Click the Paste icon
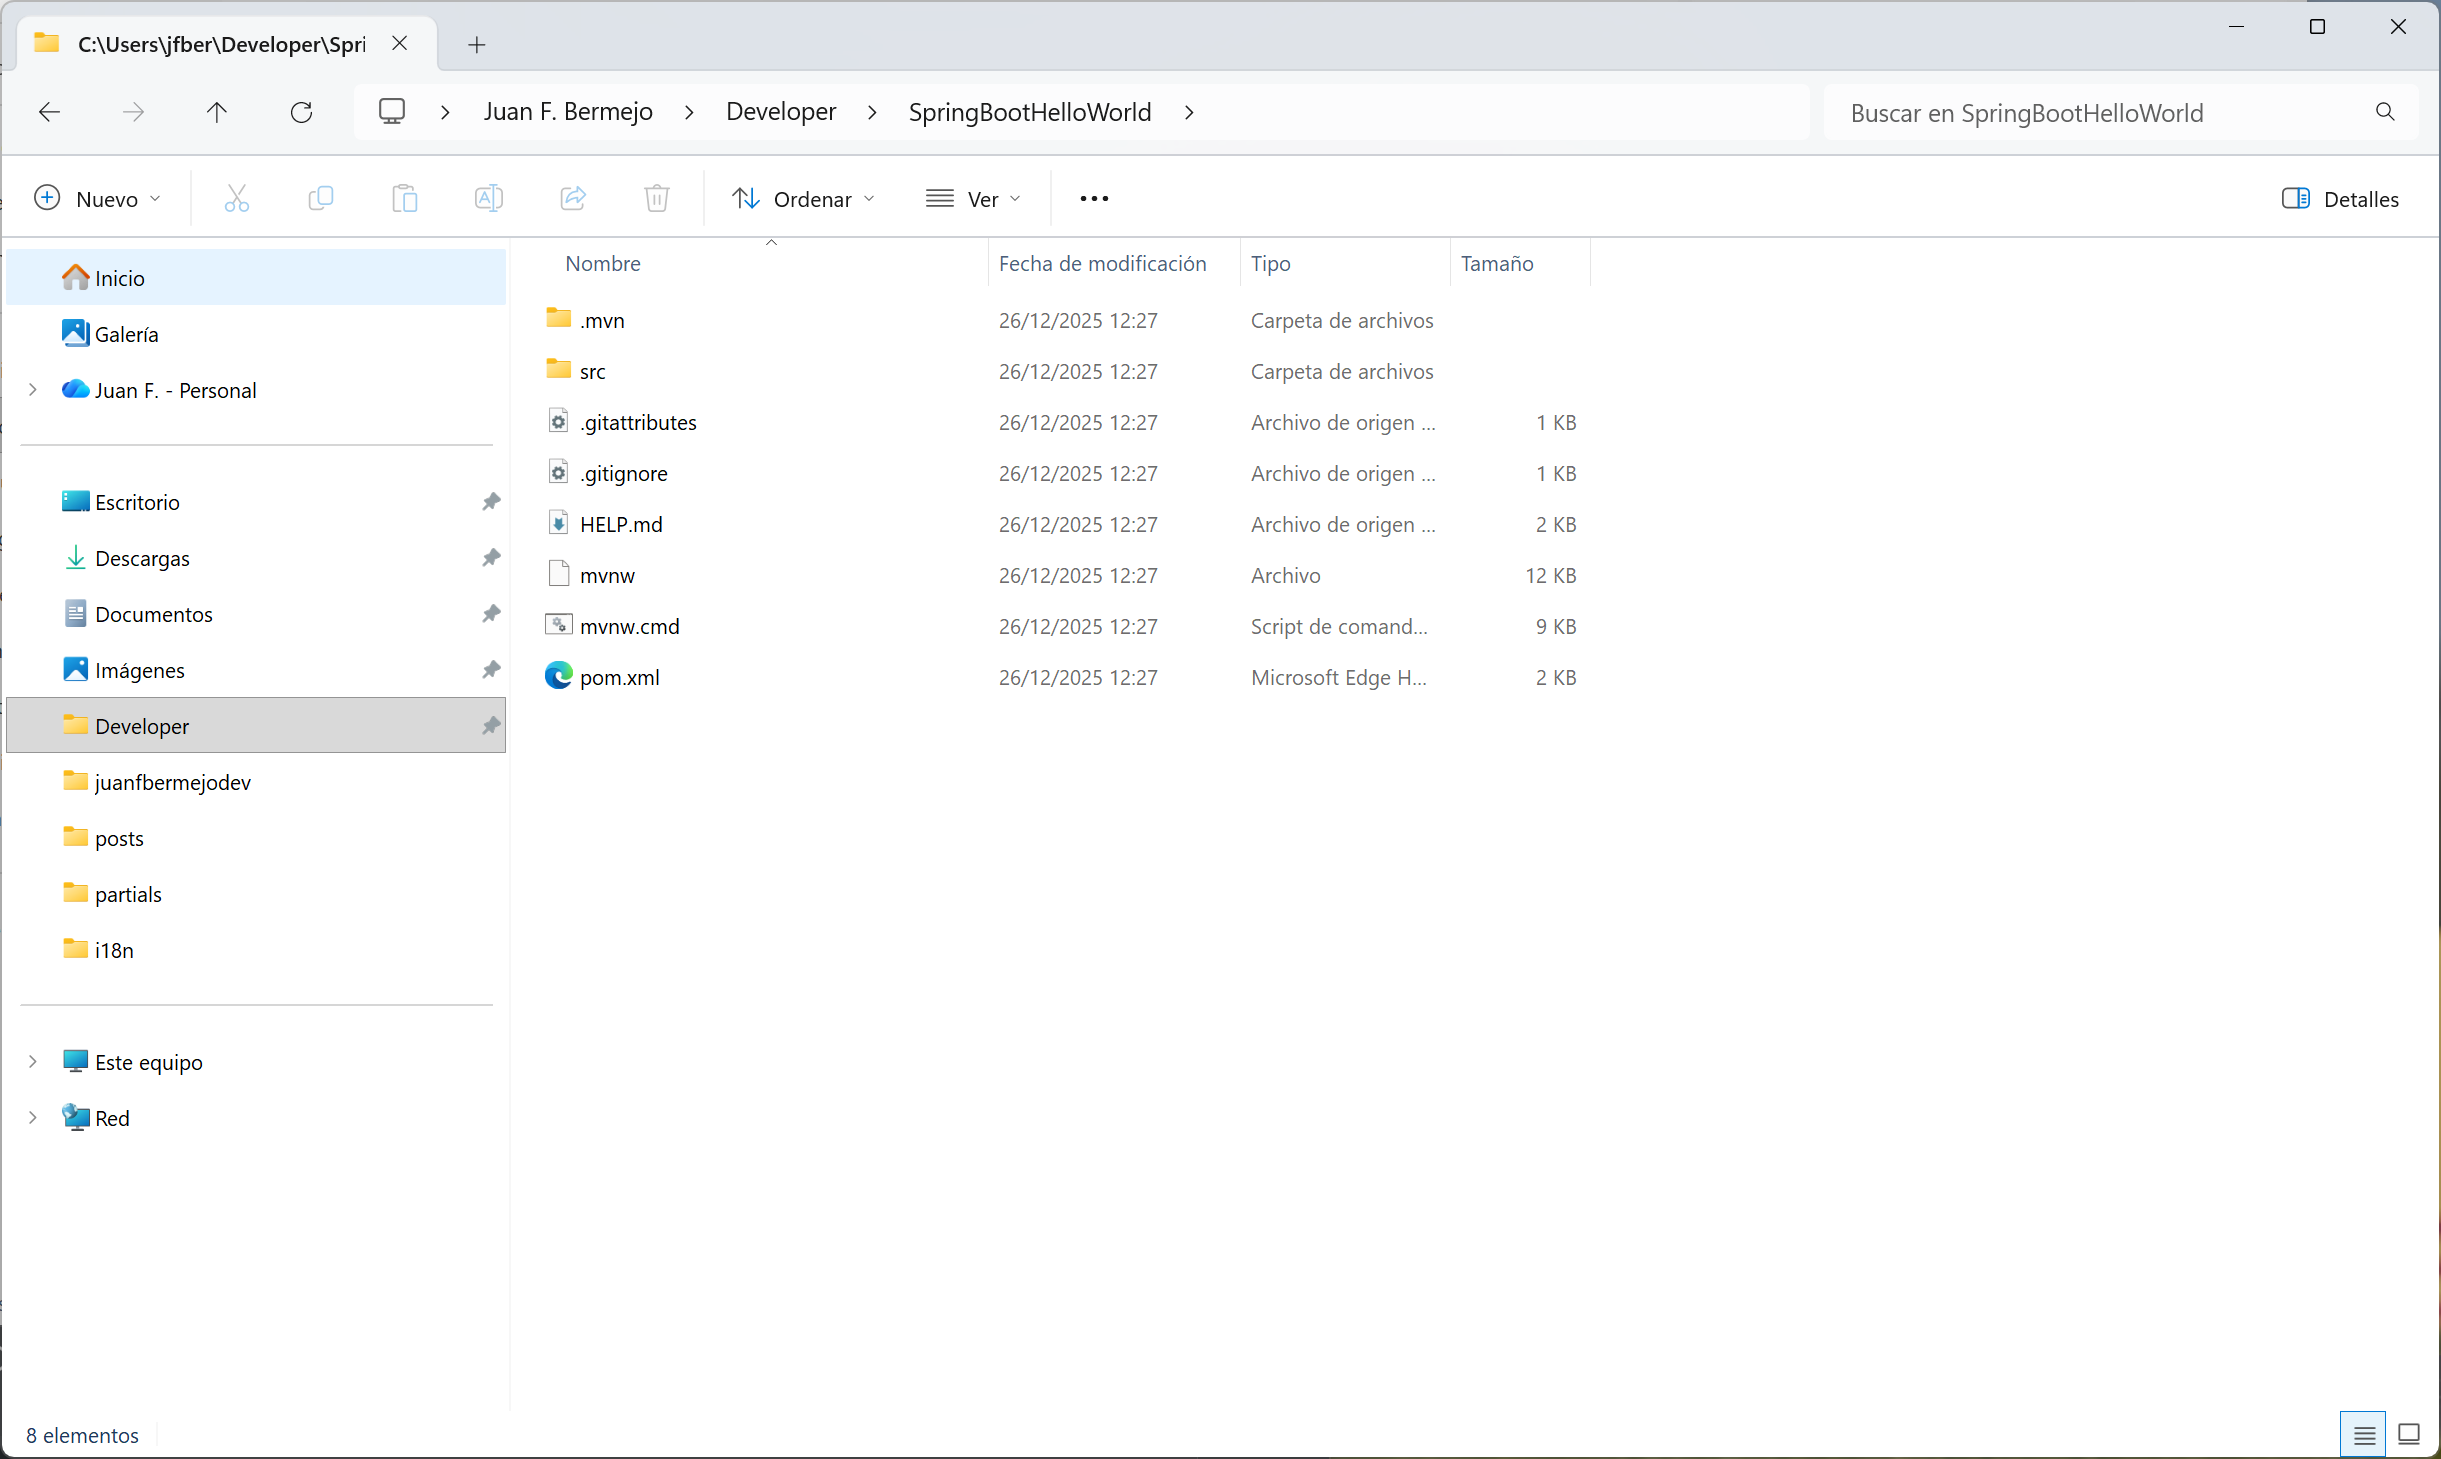Screen dimensions: 2441x1459 pyautogui.click(x=404, y=198)
